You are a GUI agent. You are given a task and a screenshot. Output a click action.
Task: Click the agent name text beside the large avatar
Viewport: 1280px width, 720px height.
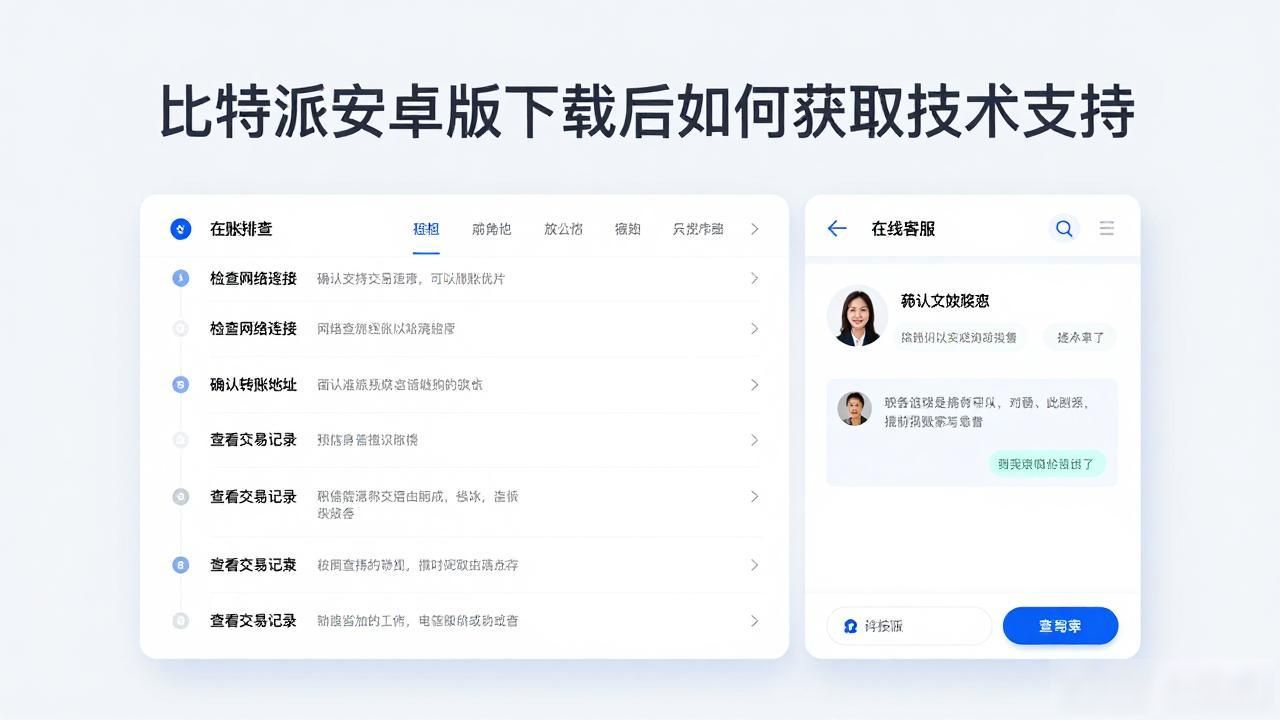click(x=945, y=301)
